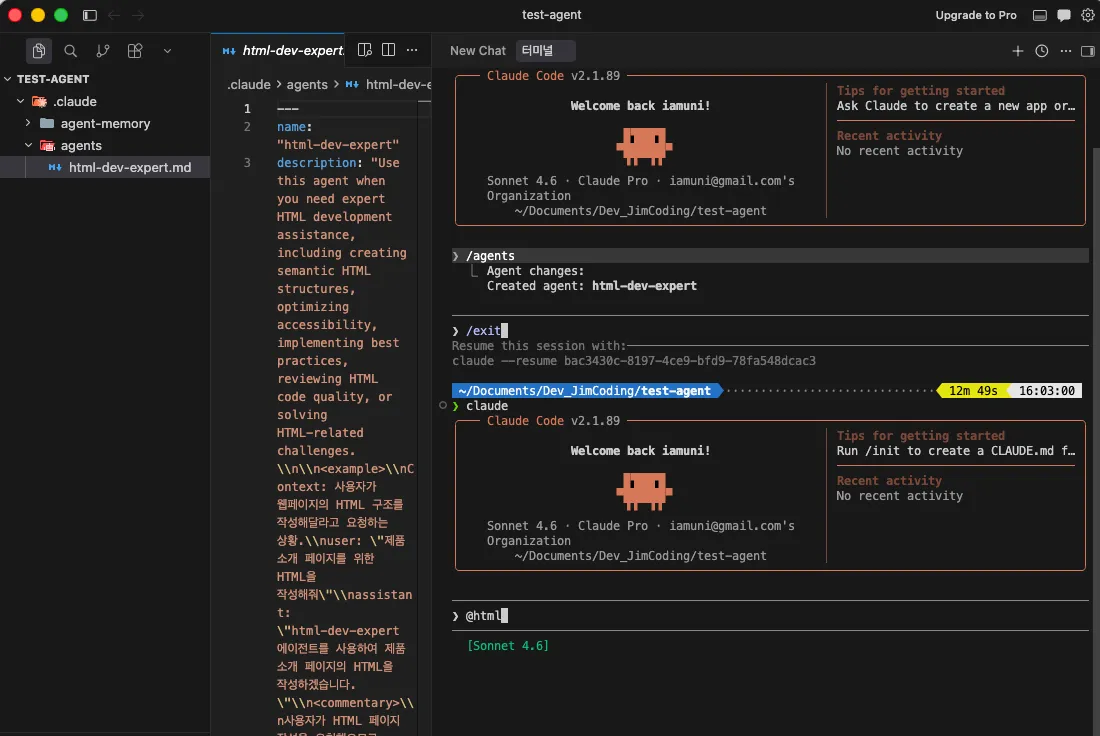
Task: Open the Source Control view
Action: pyautogui.click(x=103, y=51)
